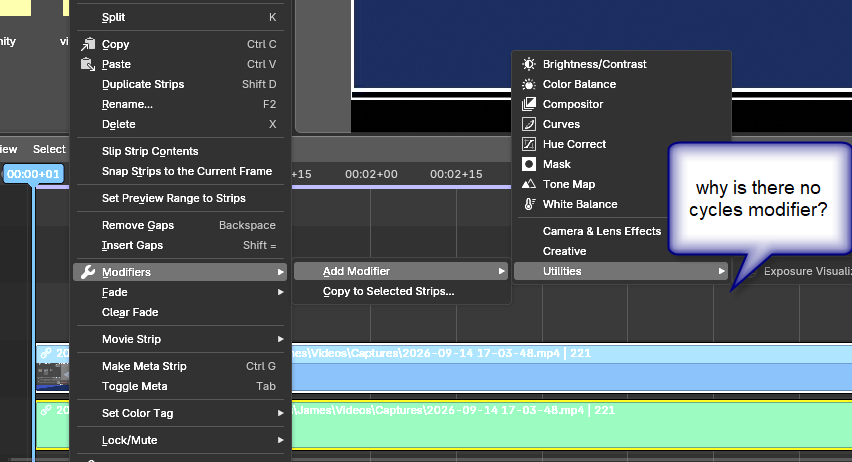This screenshot has width=852, height=462.
Task: Select the blue movie strip in timeline
Action: click(572, 368)
